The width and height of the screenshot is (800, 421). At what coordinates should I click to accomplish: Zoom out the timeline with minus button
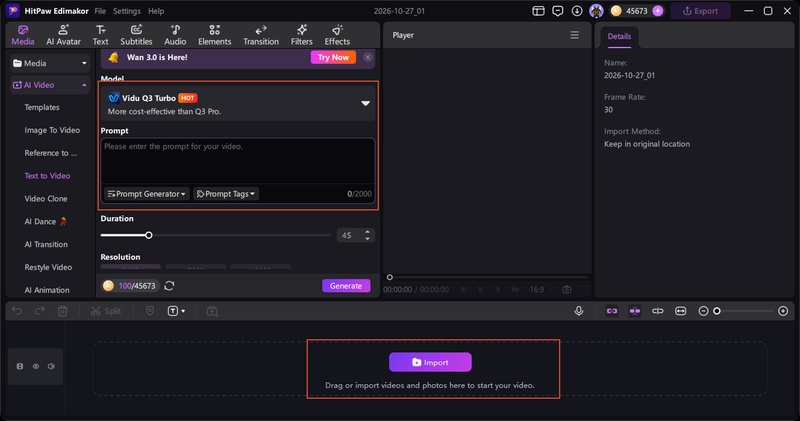(x=703, y=311)
